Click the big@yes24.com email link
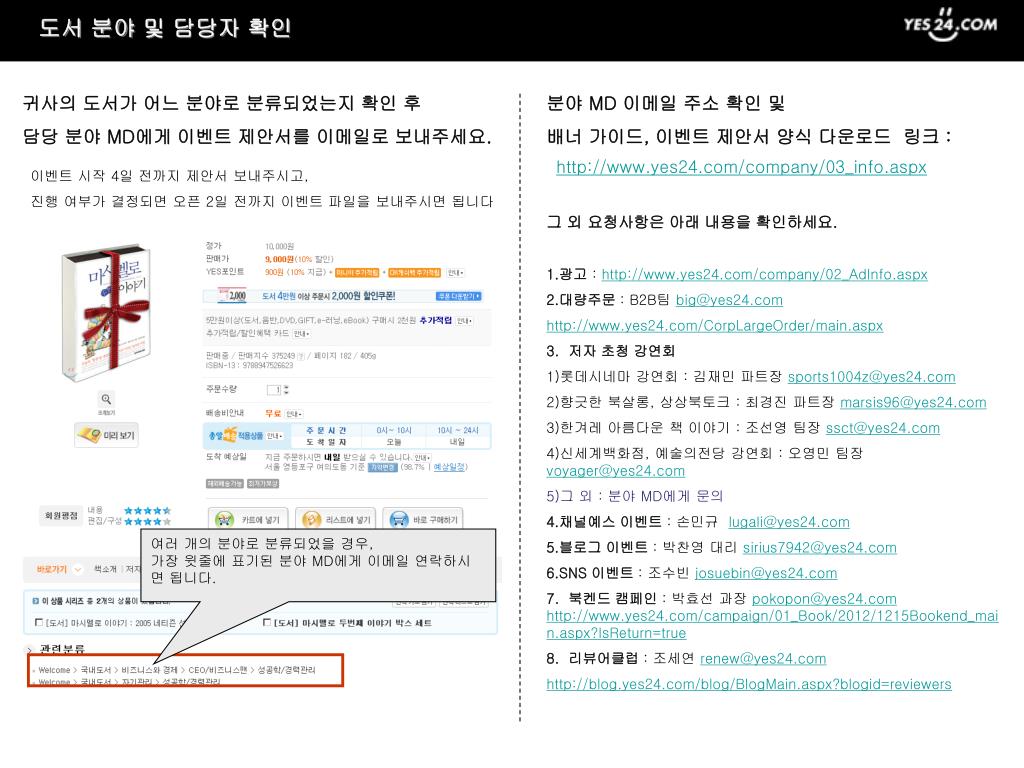This screenshot has width=1024, height=768. point(729,300)
